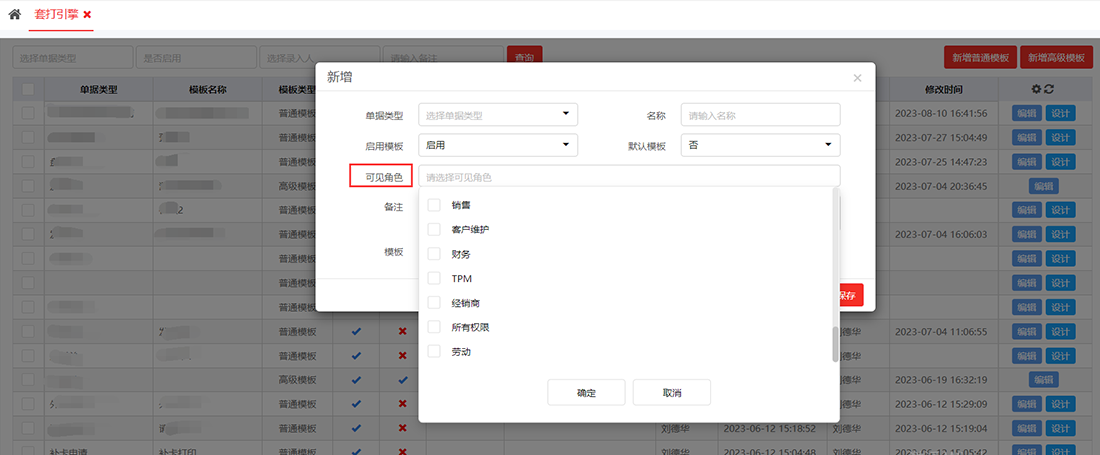Close the 套打引擎 tab with red X
Screen dimensions: 1100x455
(87, 15)
